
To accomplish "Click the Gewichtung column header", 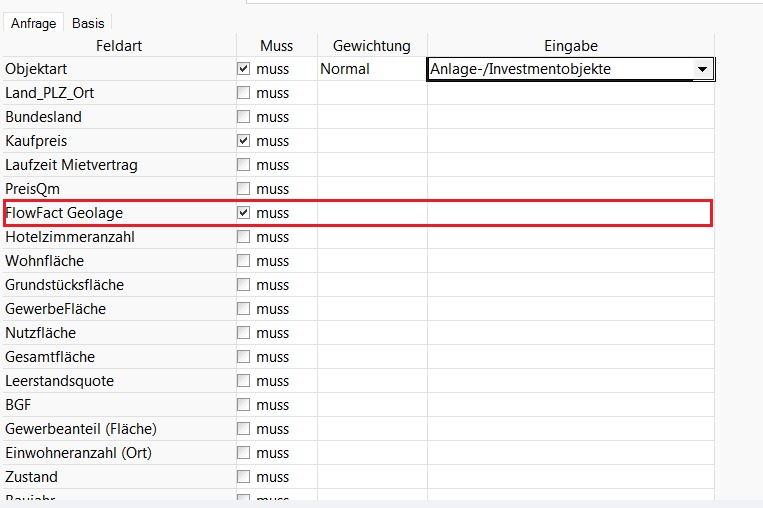I will click(372, 46).
